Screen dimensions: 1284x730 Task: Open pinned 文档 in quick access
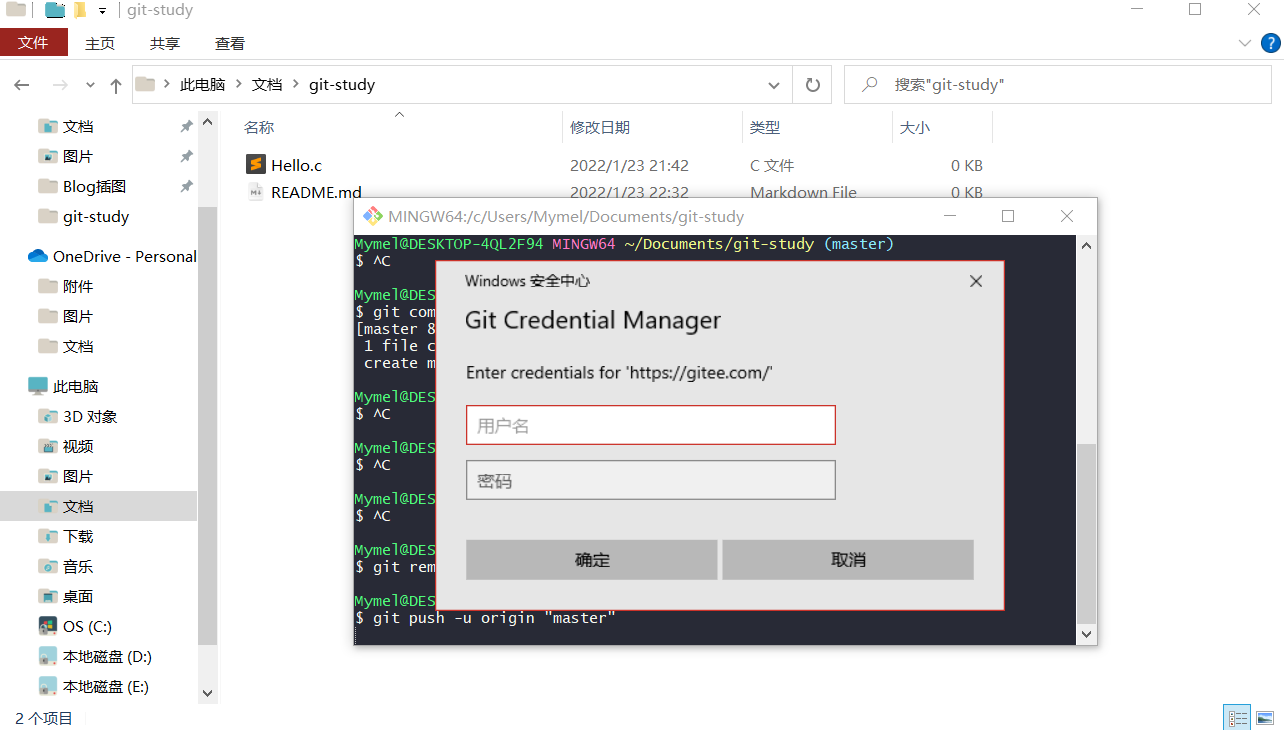pos(78,126)
